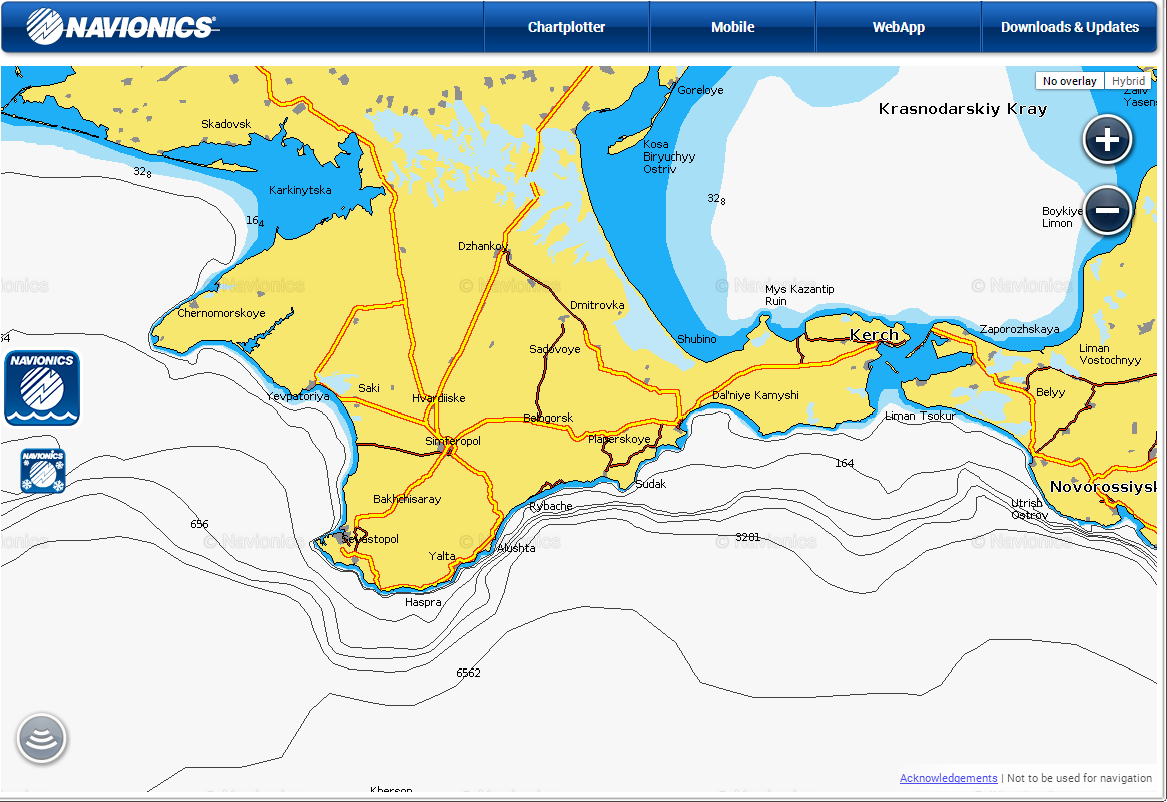Open the Chartplotter menu

click(566, 27)
